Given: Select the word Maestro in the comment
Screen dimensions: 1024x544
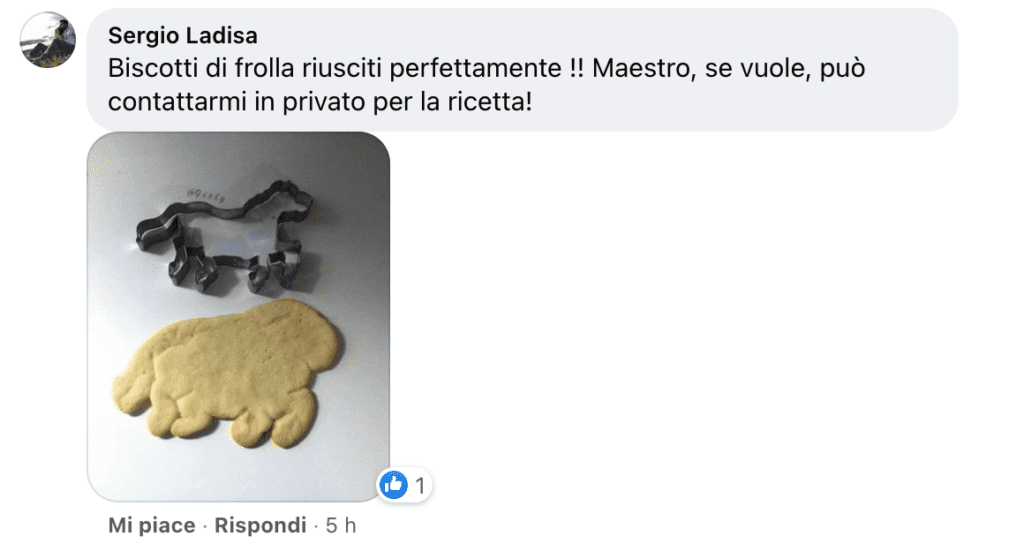Looking at the screenshot, I should [642, 68].
